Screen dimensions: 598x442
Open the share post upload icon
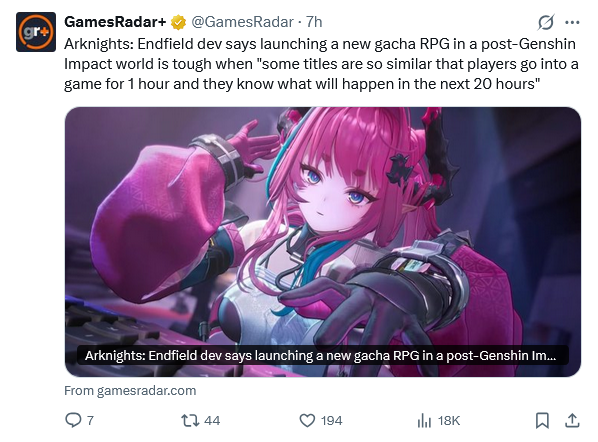tap(572, 420)
